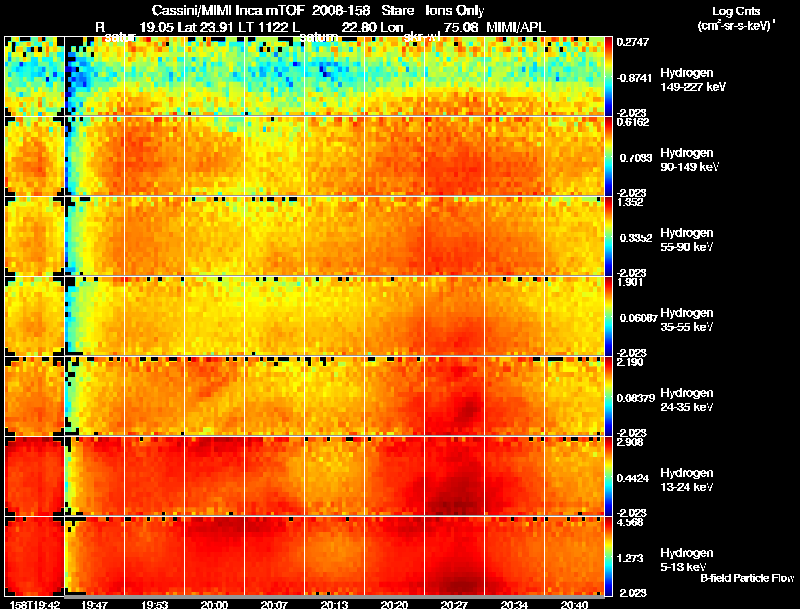This screenshot has height=609, width=800.
Task: Click the plot title "Cassini/MIMI Inca mTOF"
Action: 228,11
